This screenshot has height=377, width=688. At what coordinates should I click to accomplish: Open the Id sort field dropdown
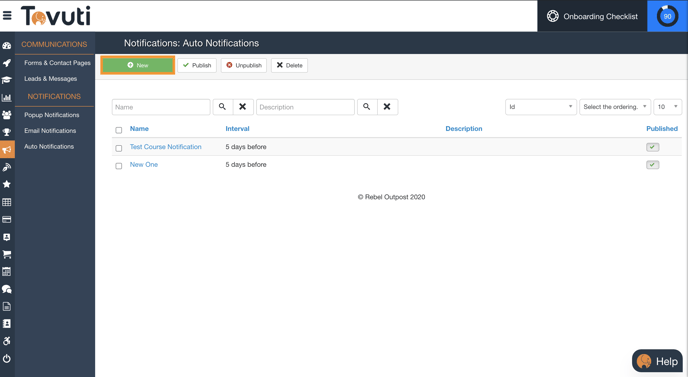[x=541, y=107]
